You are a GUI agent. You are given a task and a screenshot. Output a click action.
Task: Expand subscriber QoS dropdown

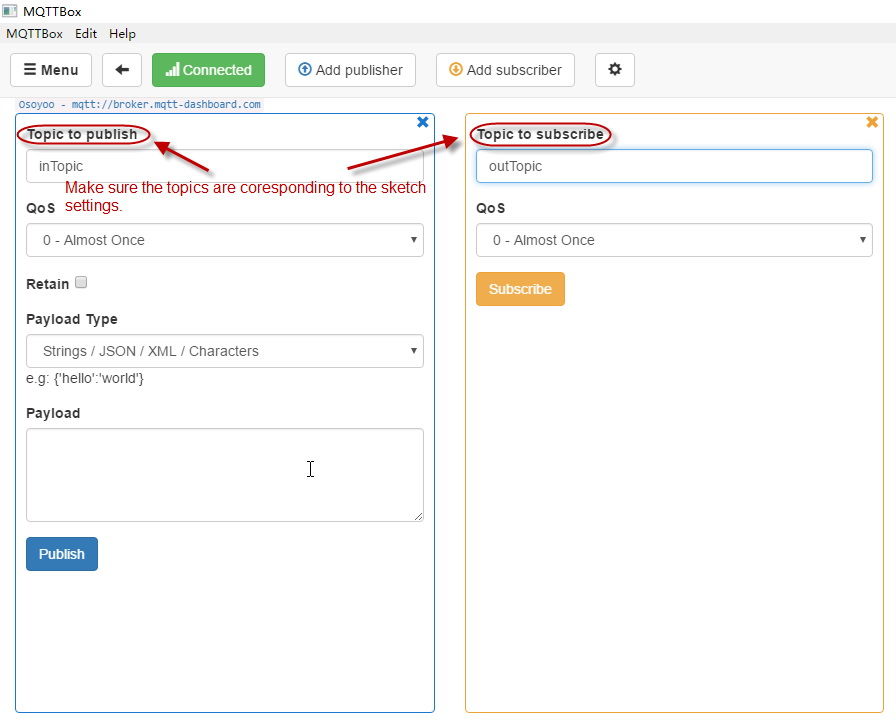tap(674, 240)
